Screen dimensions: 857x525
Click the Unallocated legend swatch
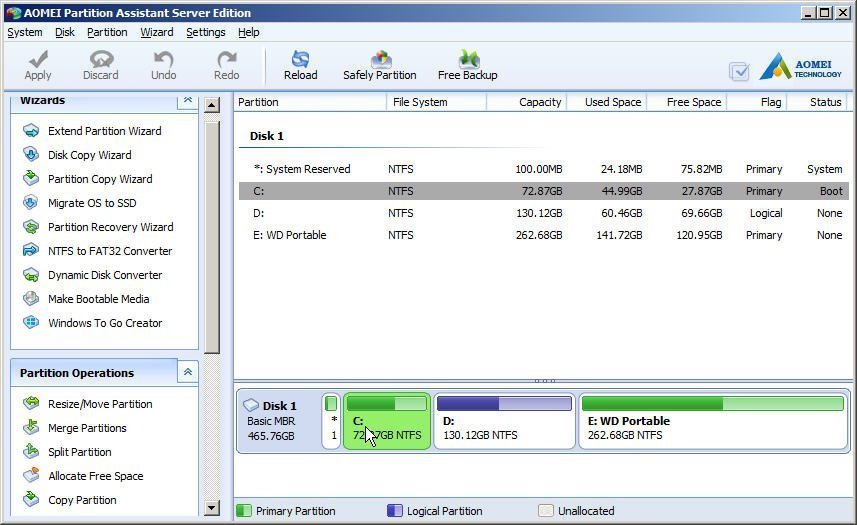point(545,511)
